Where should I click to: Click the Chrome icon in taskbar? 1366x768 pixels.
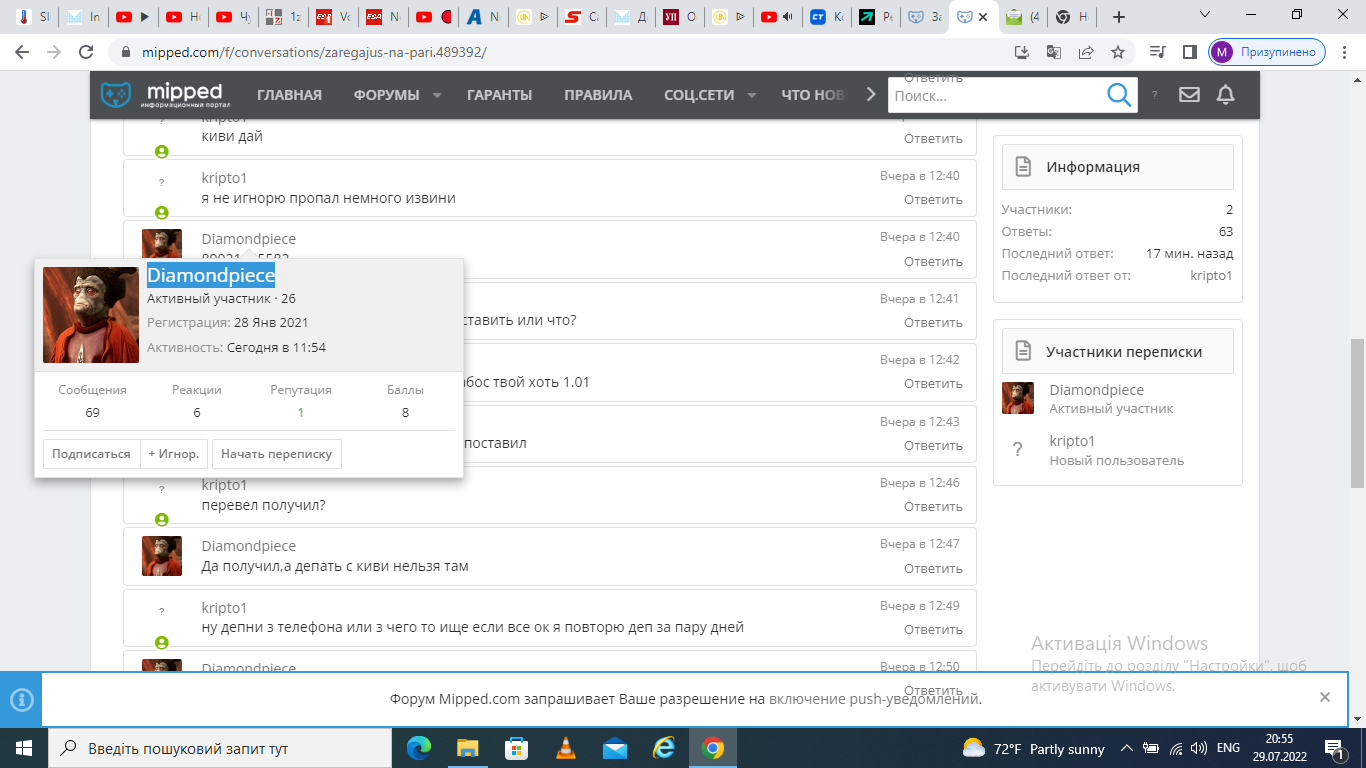[x=713, y=748]
